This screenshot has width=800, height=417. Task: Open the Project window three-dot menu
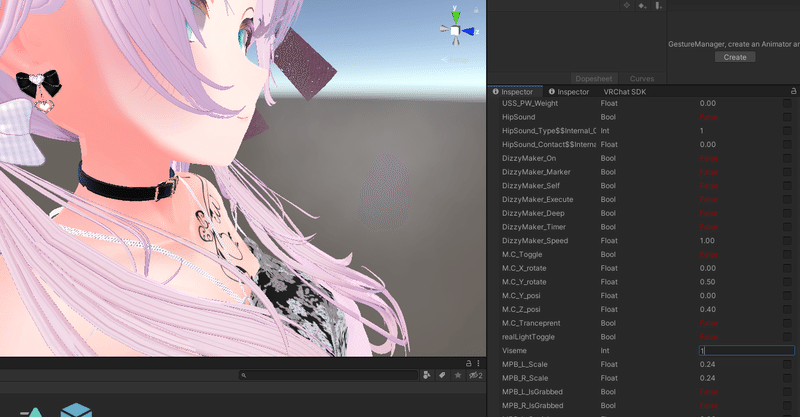point(478,363)
